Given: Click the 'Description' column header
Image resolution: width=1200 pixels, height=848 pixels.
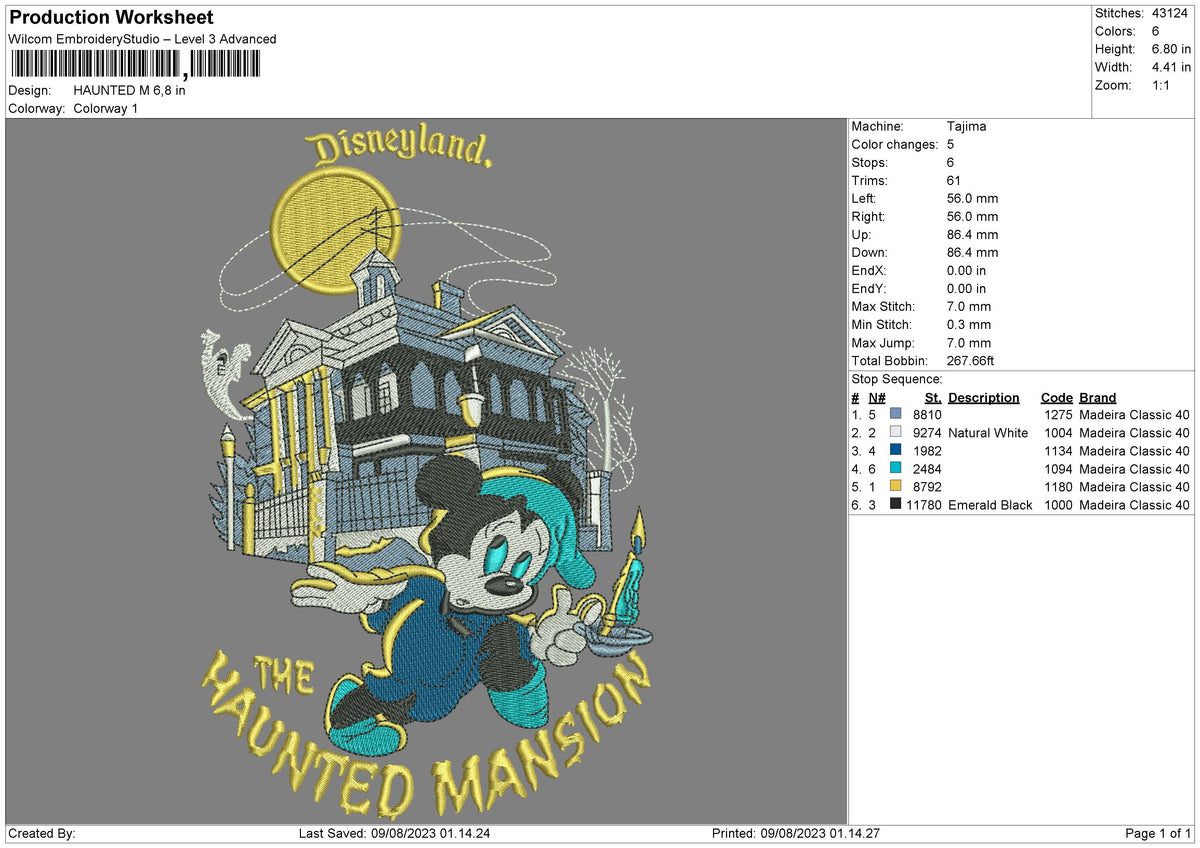Looking at the screenshot, I should pyautogui.click(x=984, y=397).
